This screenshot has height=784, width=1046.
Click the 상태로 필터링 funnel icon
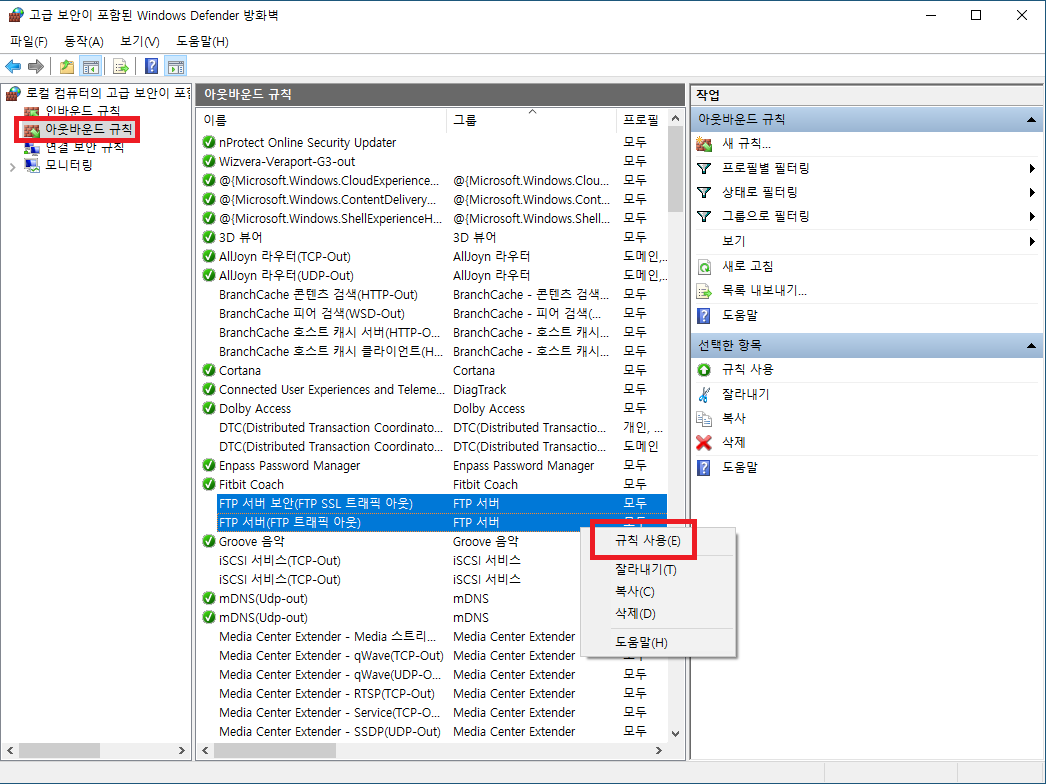point(704,192)
